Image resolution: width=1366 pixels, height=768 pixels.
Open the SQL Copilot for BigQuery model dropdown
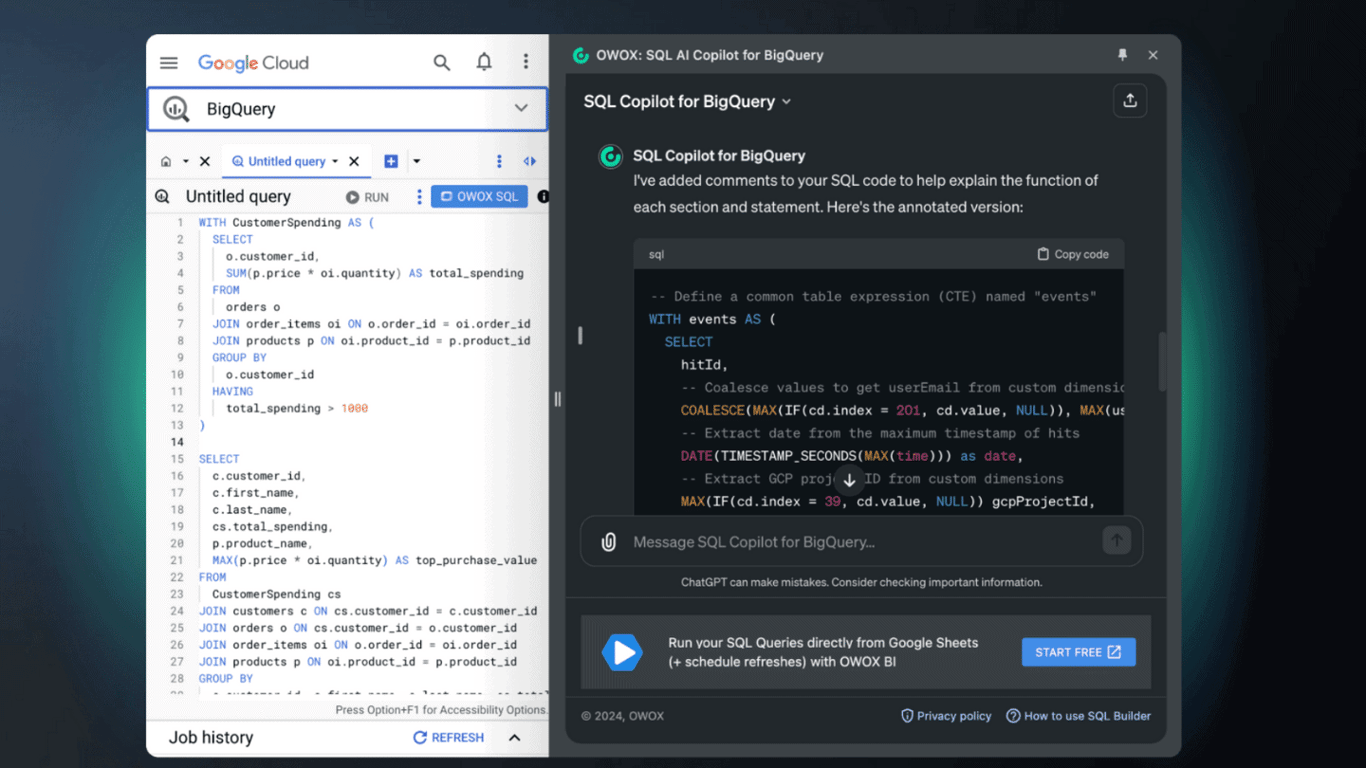click(x=687, y=101)
